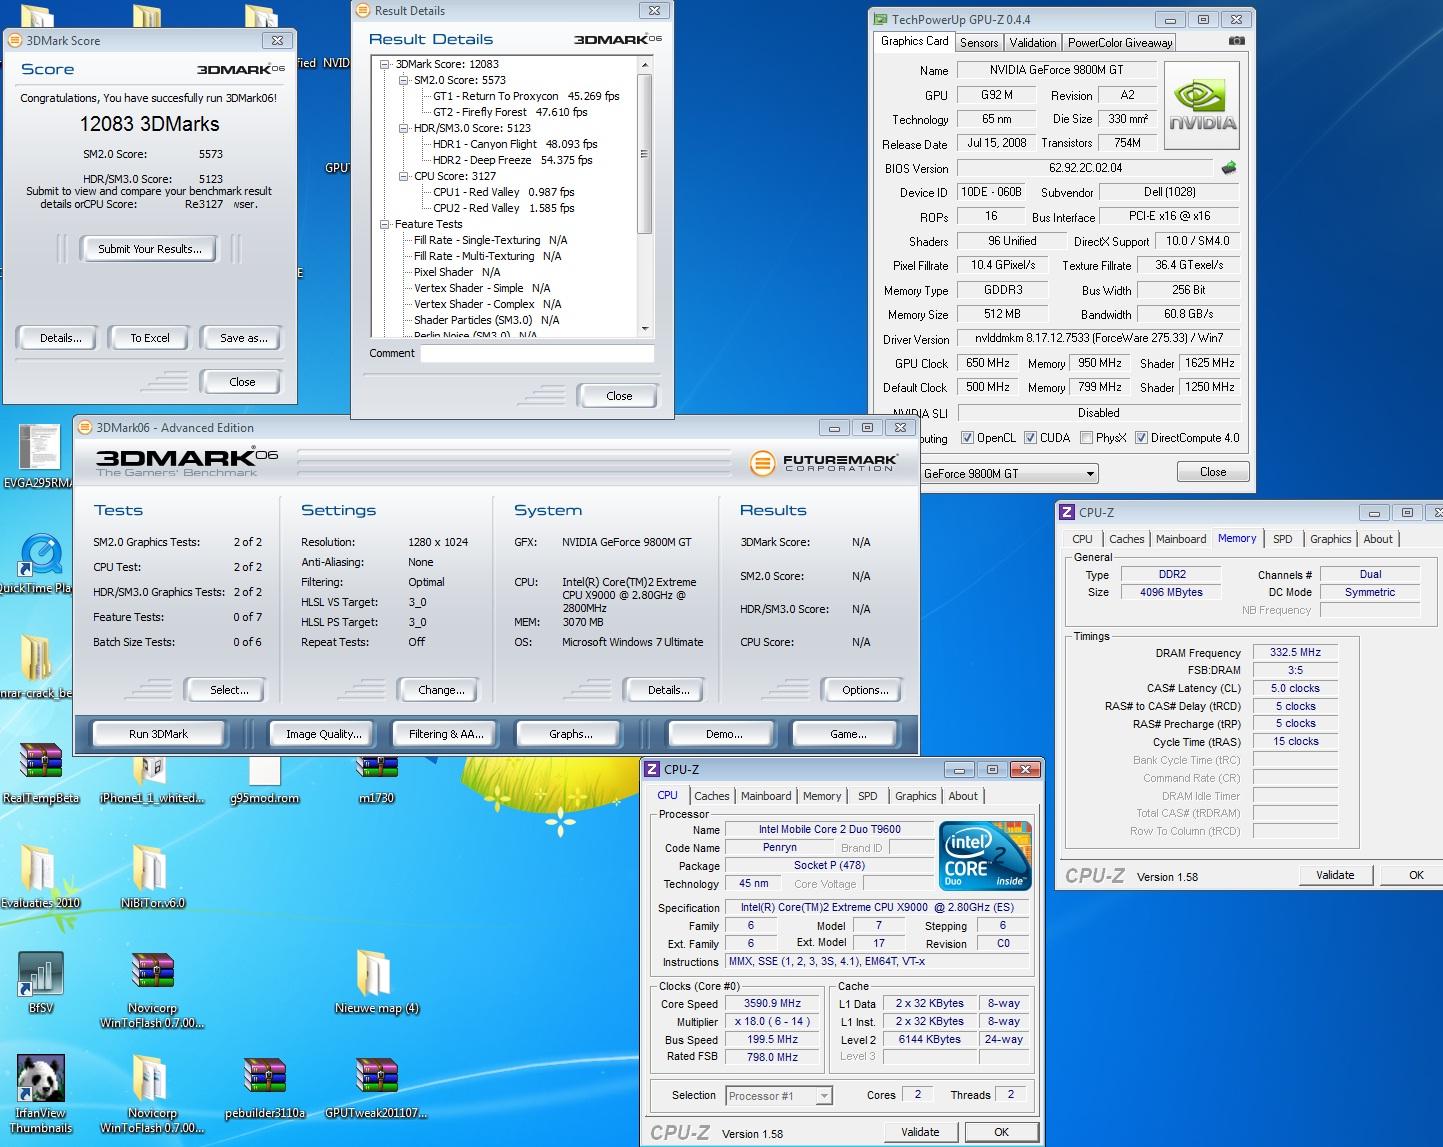Click the Tests Select button
This screenshot has width=1443, height=1147.
pyautogui.click(x=229, y=690)
